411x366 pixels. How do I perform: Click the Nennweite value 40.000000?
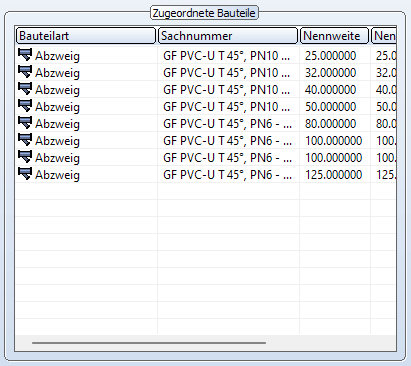[330, 90]
